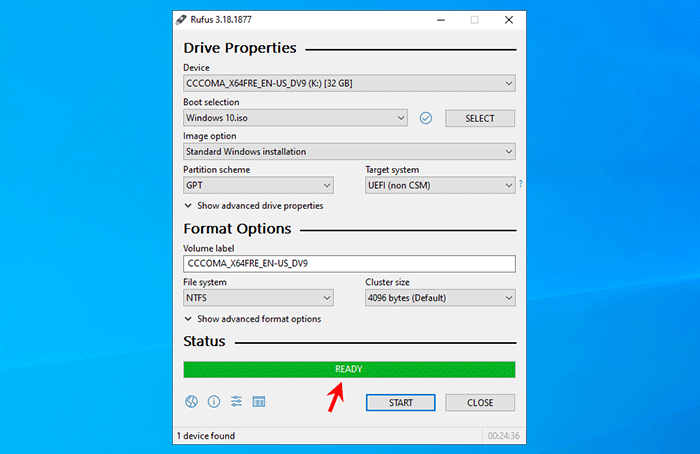
Task: Open the Image option dropdown
Action: point(349,152)
